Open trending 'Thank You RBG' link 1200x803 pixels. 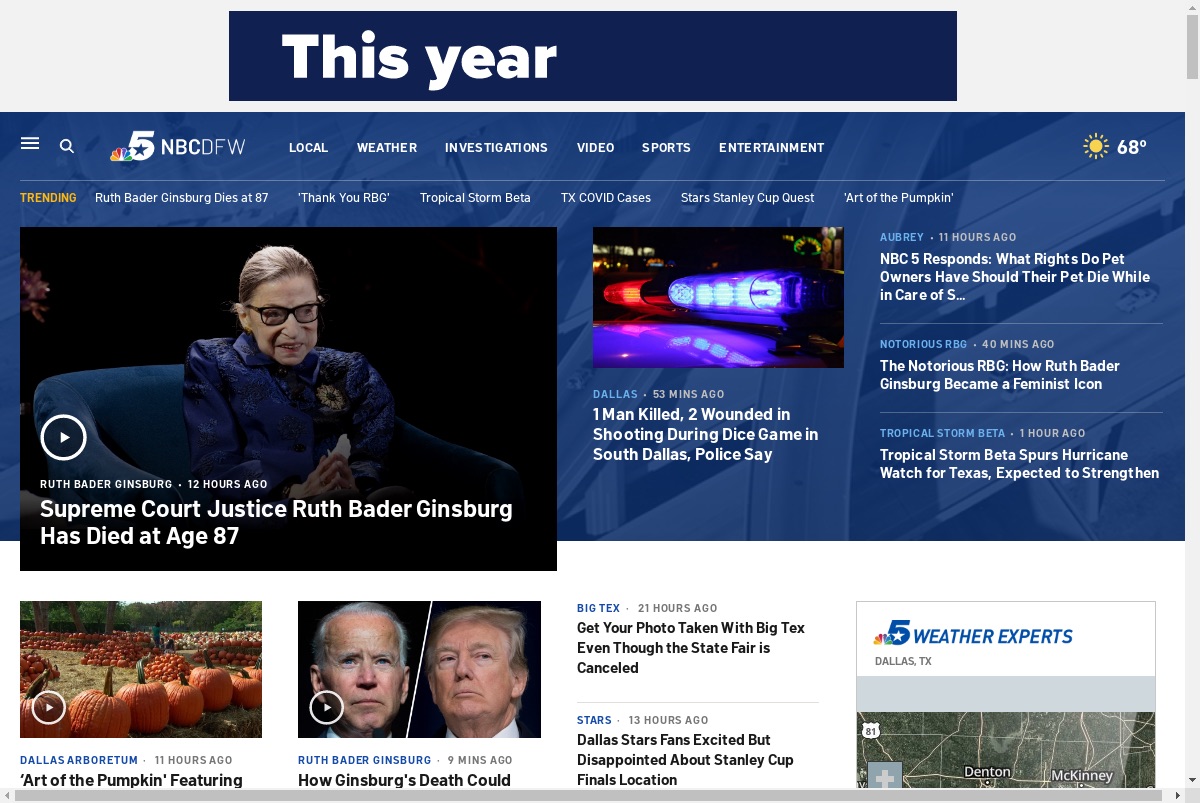343,197
